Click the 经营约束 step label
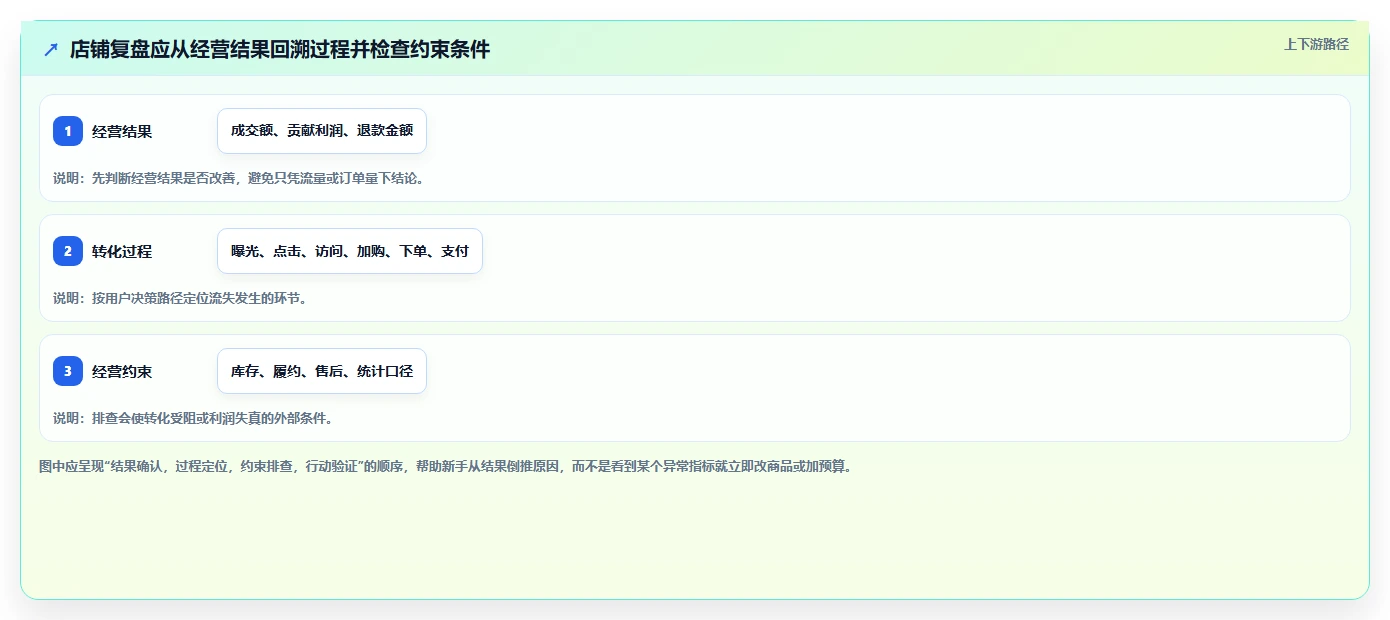The height and width of the screenshot is (620, 1390). [x=122, y=371]
